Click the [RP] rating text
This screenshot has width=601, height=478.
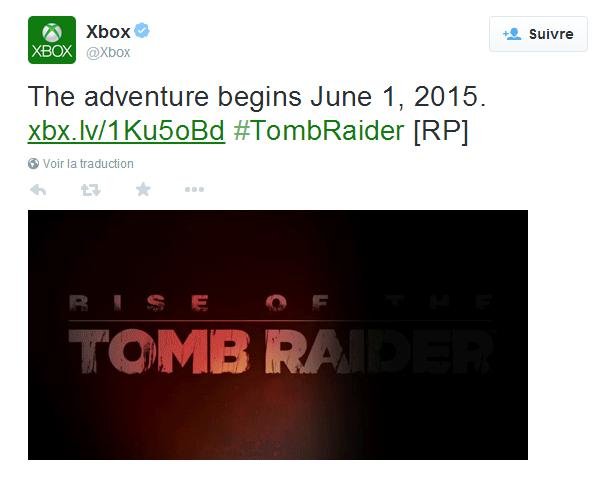pos(441,131)
